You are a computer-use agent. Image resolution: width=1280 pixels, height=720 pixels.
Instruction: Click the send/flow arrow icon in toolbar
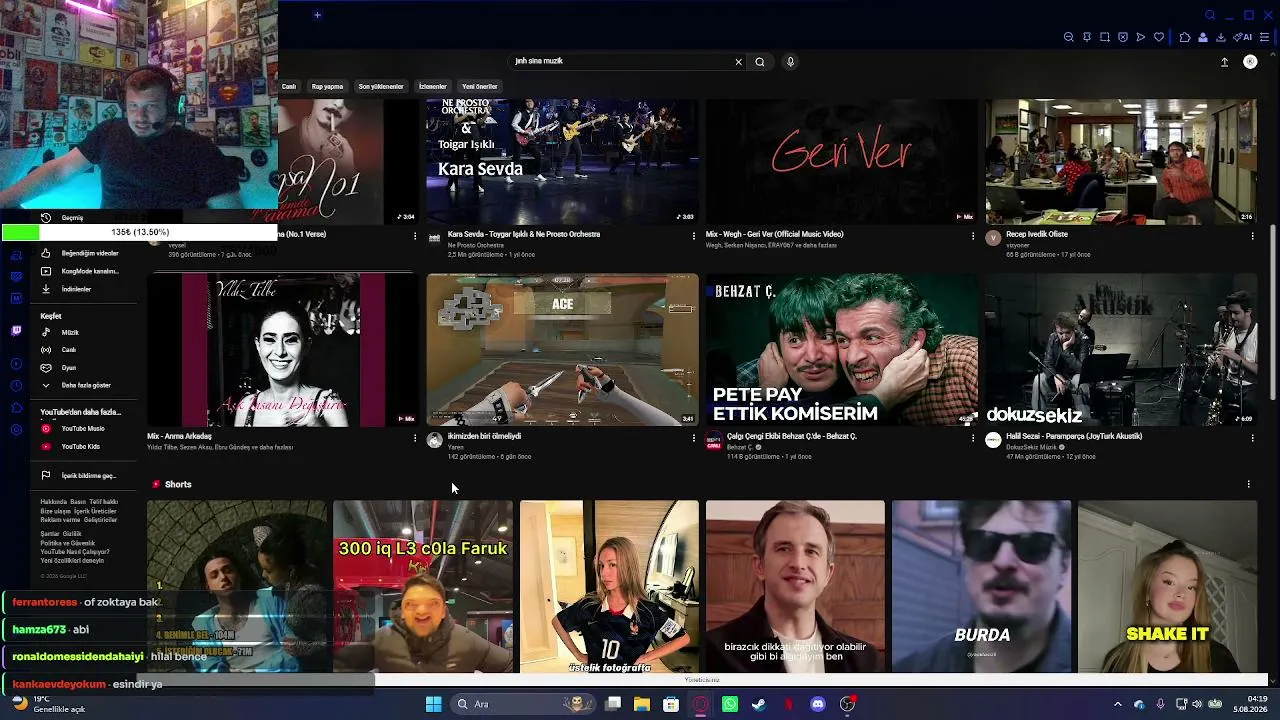(x=1141, y=37)
